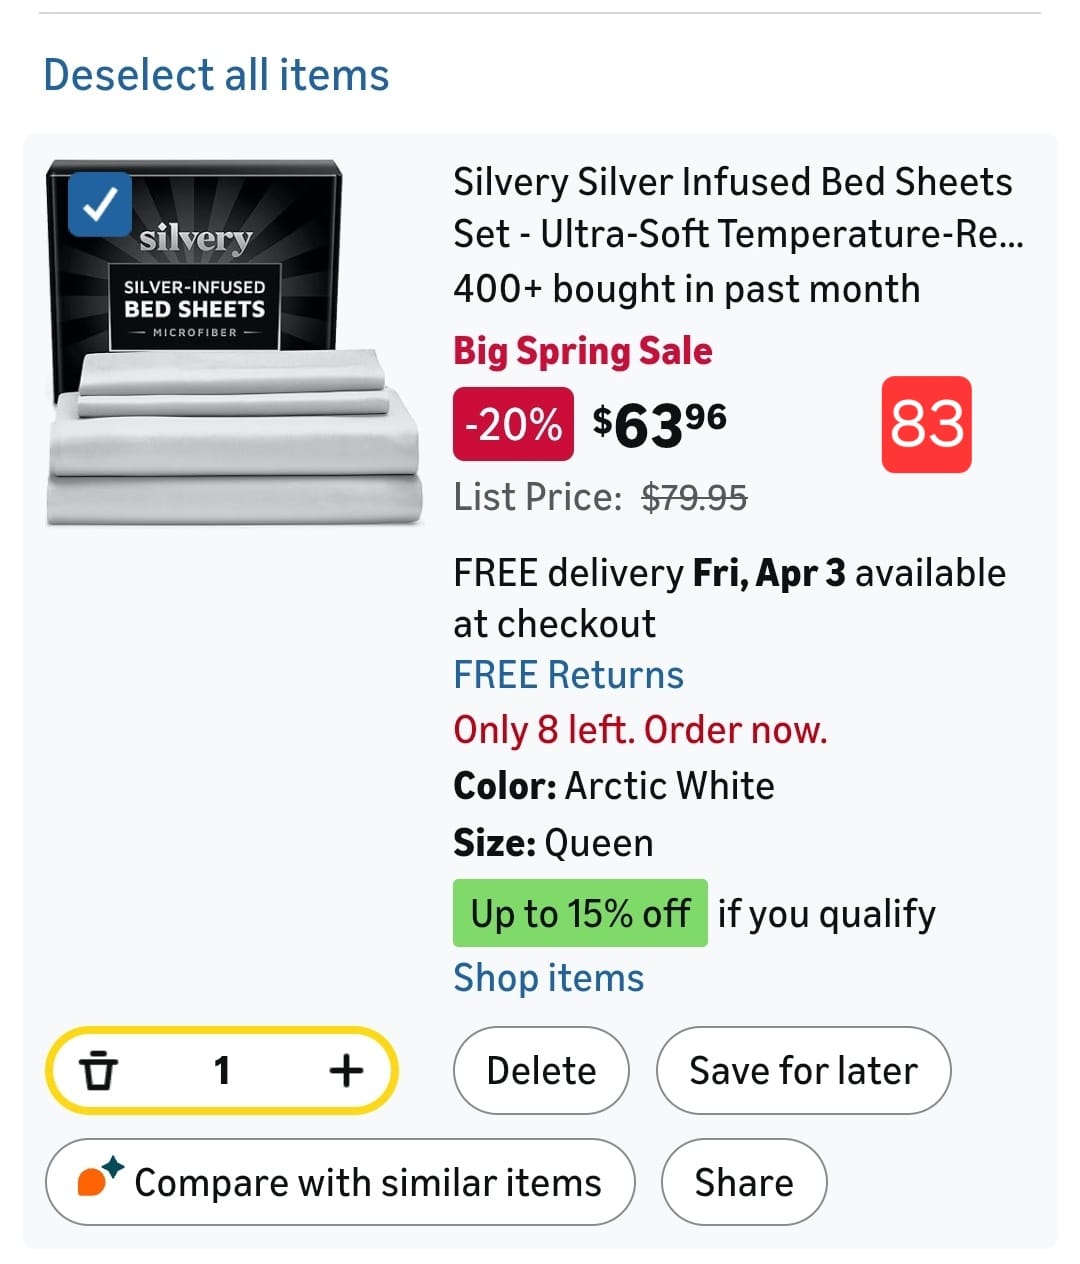The image size is (1080, 1264).
Task: Uncheck the Silvery bed sheets item checkbox
Action: (99, 204)
